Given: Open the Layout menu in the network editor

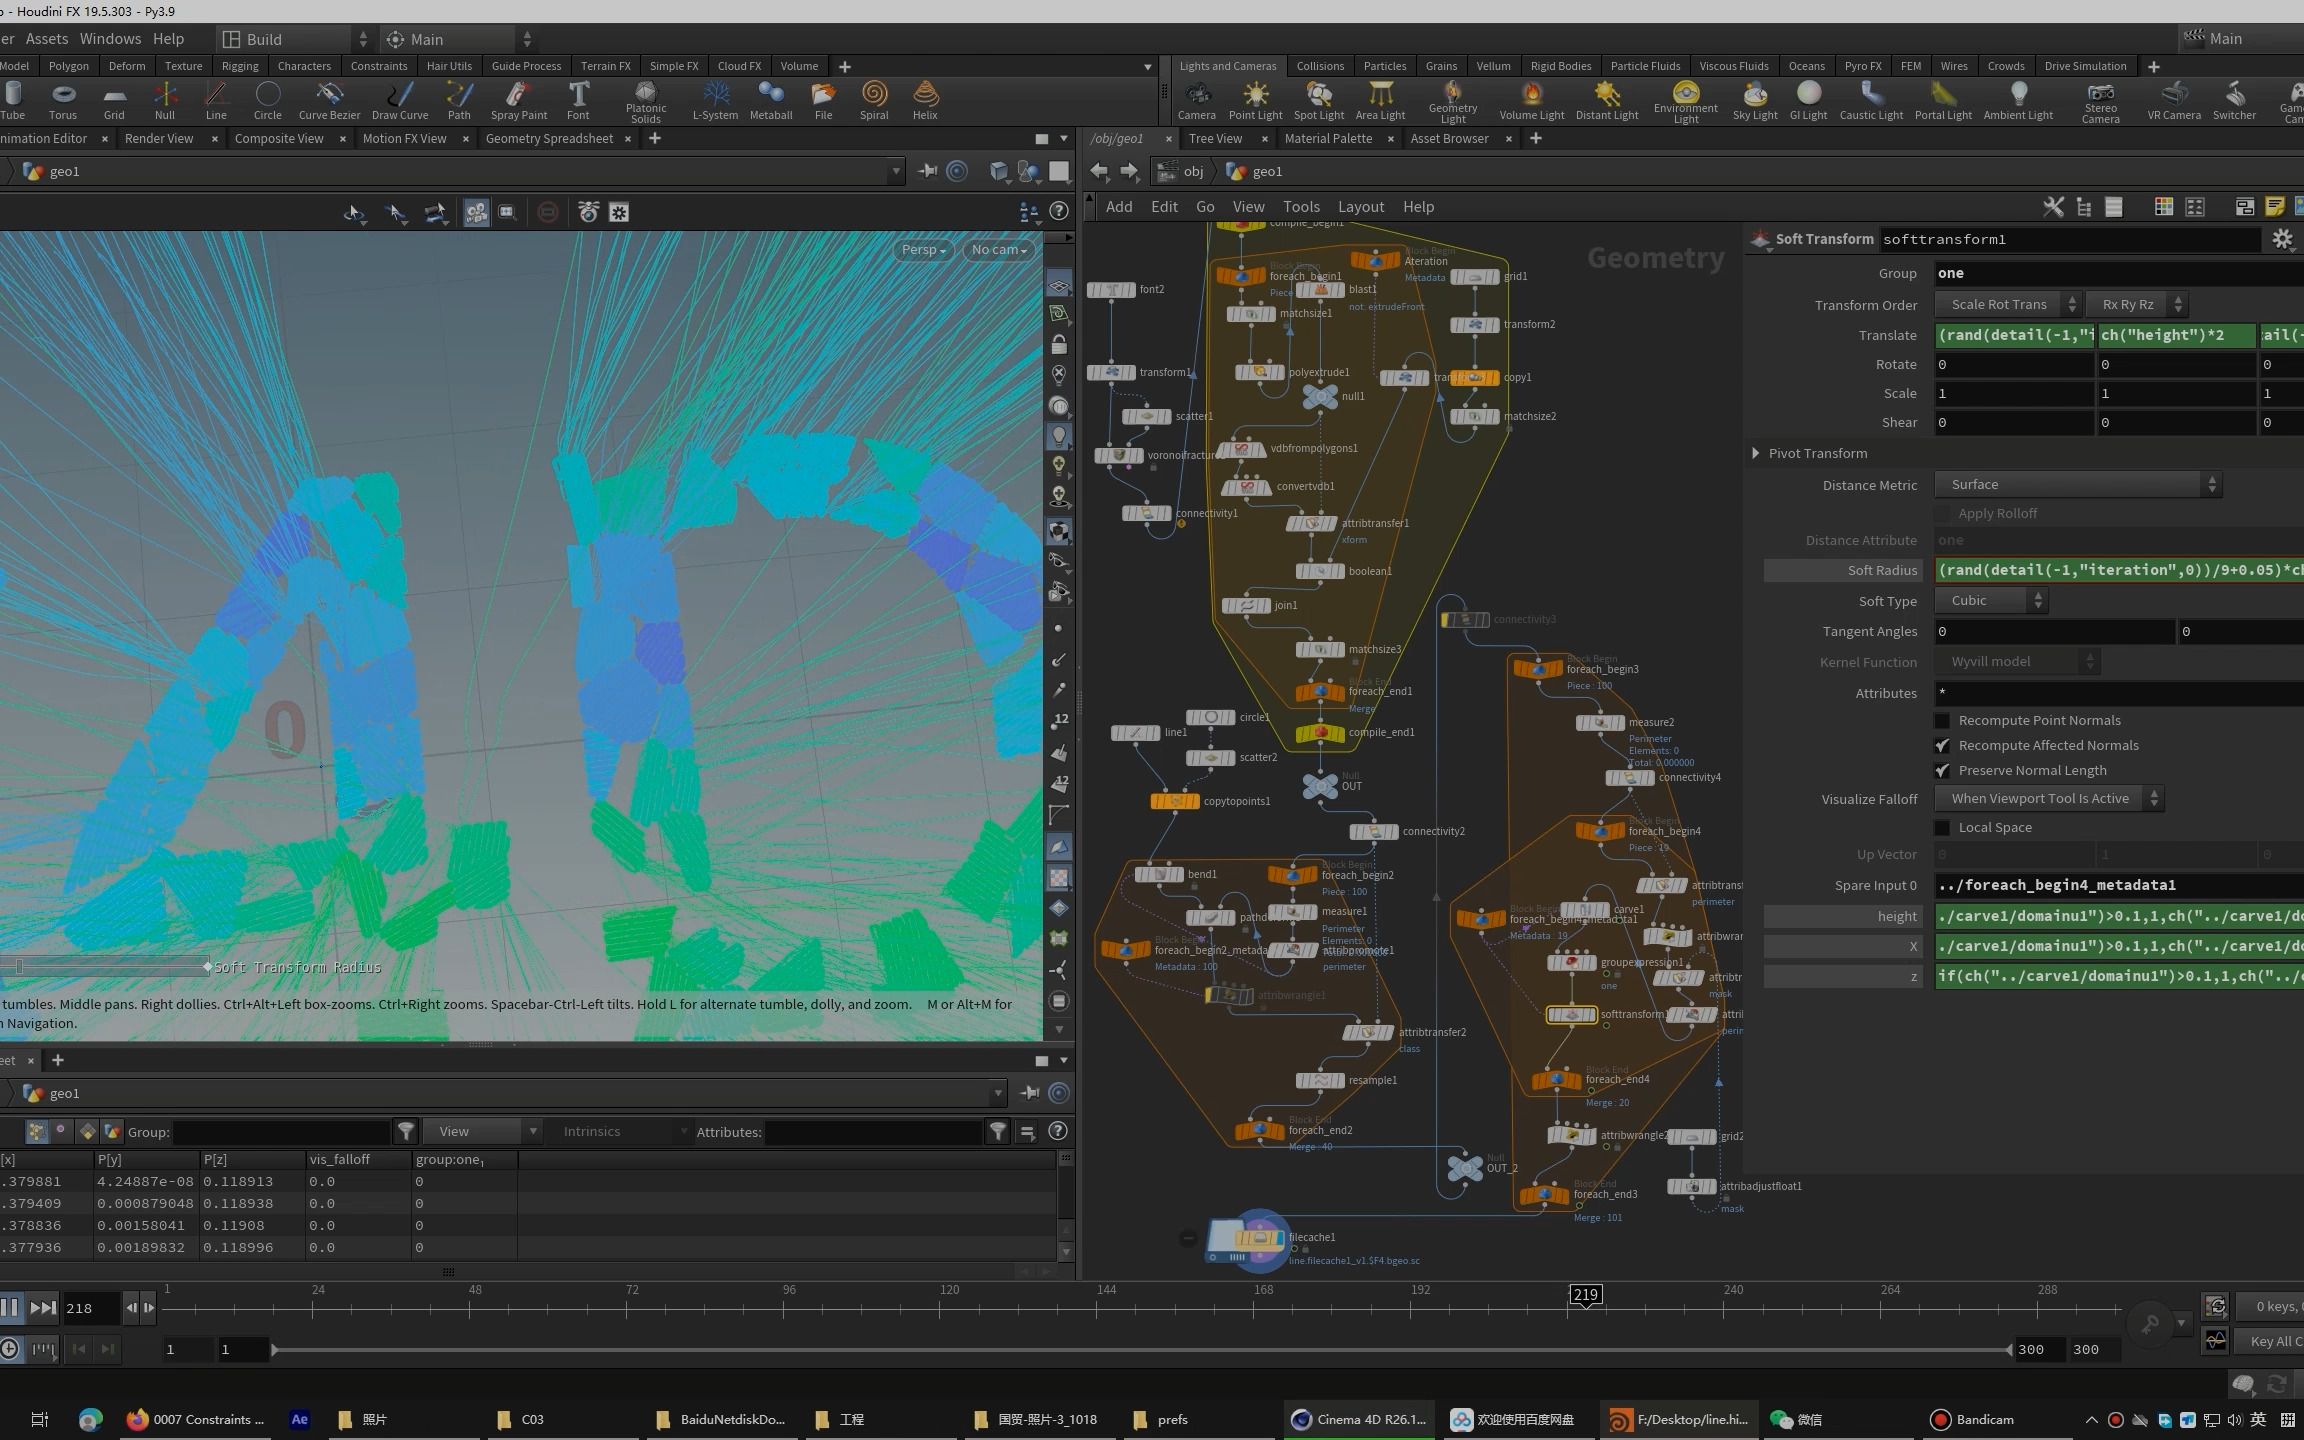Looking at the screenshot, I should (1360, 207).
